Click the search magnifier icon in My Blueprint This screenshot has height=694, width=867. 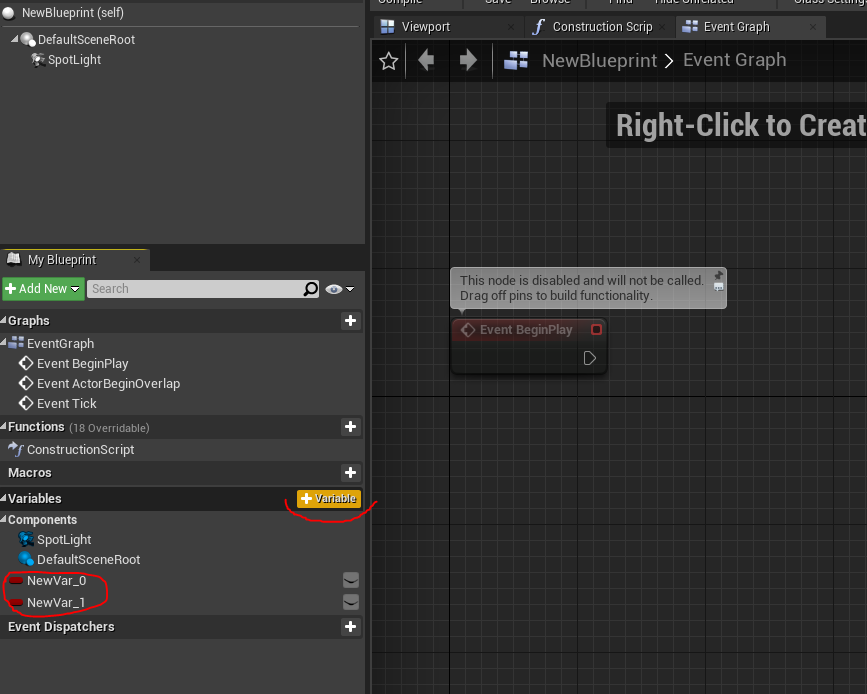click(311, 289)
